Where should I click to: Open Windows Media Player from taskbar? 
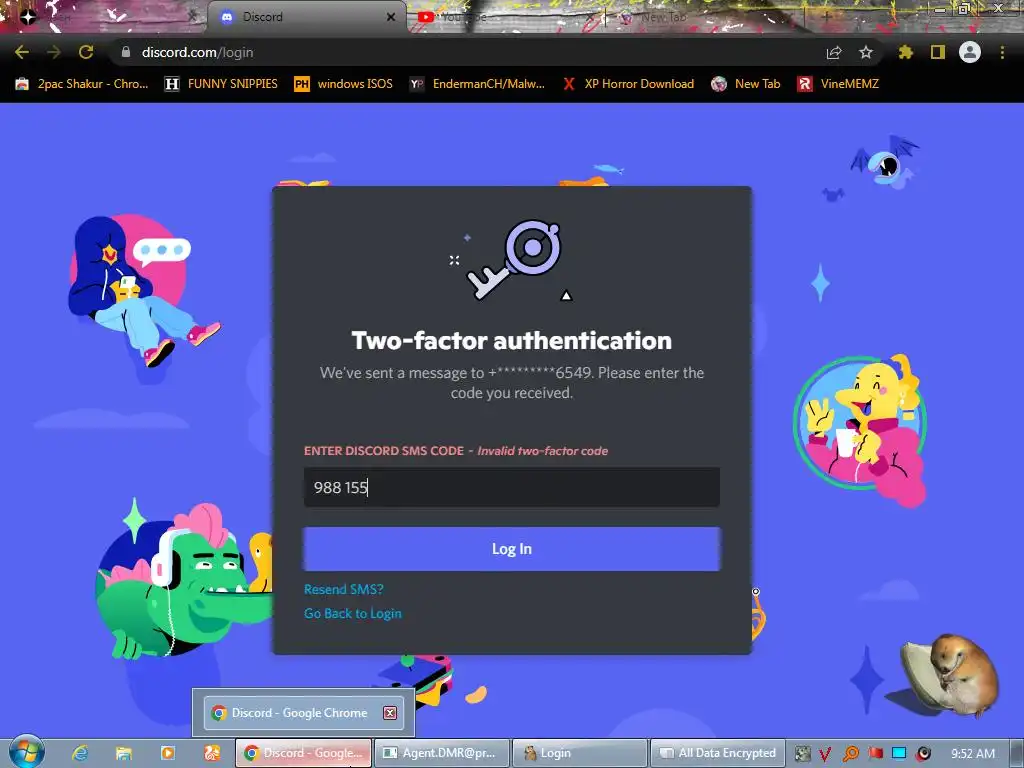(x=168, y=753)
